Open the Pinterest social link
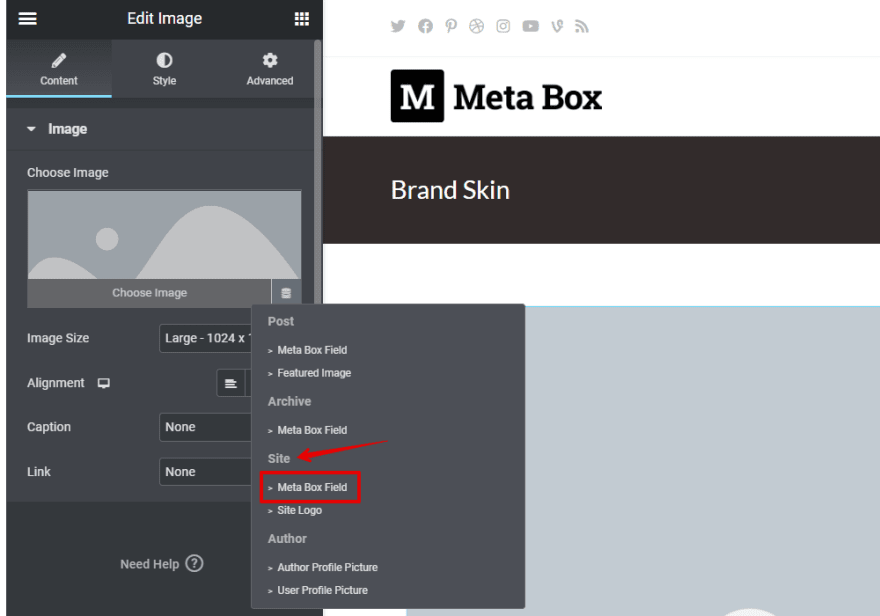 (x=451, y=26)
